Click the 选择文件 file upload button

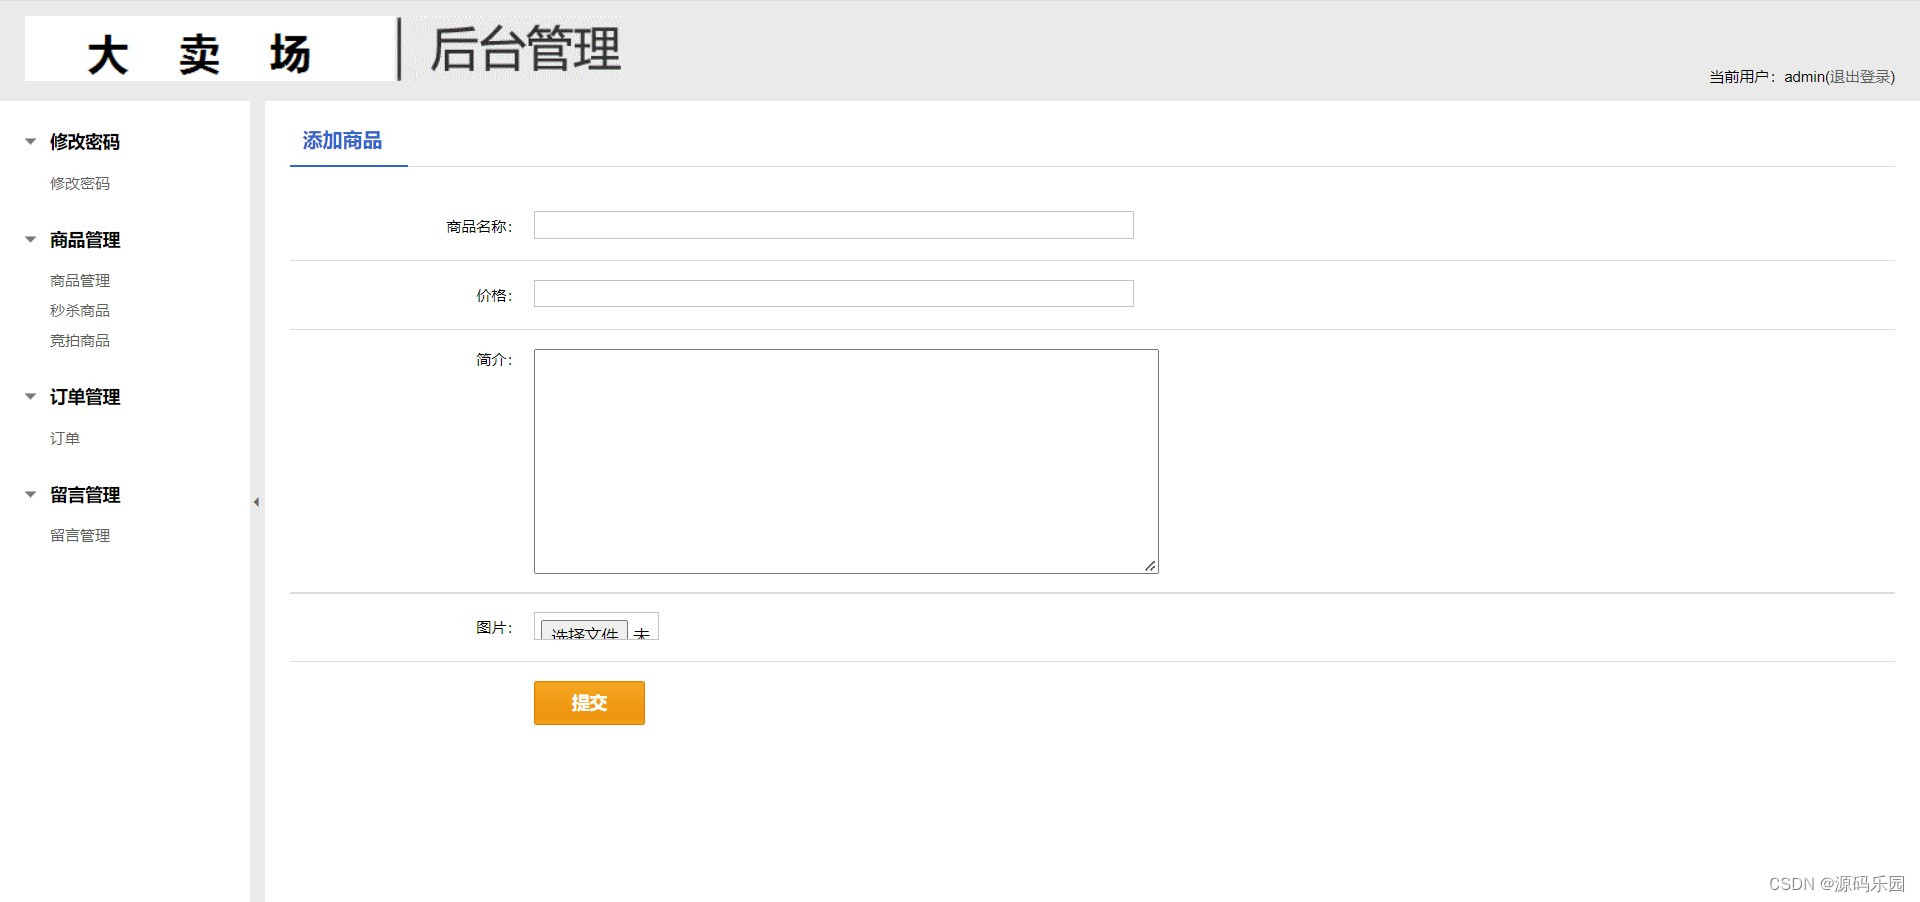[x=583, y=630]
